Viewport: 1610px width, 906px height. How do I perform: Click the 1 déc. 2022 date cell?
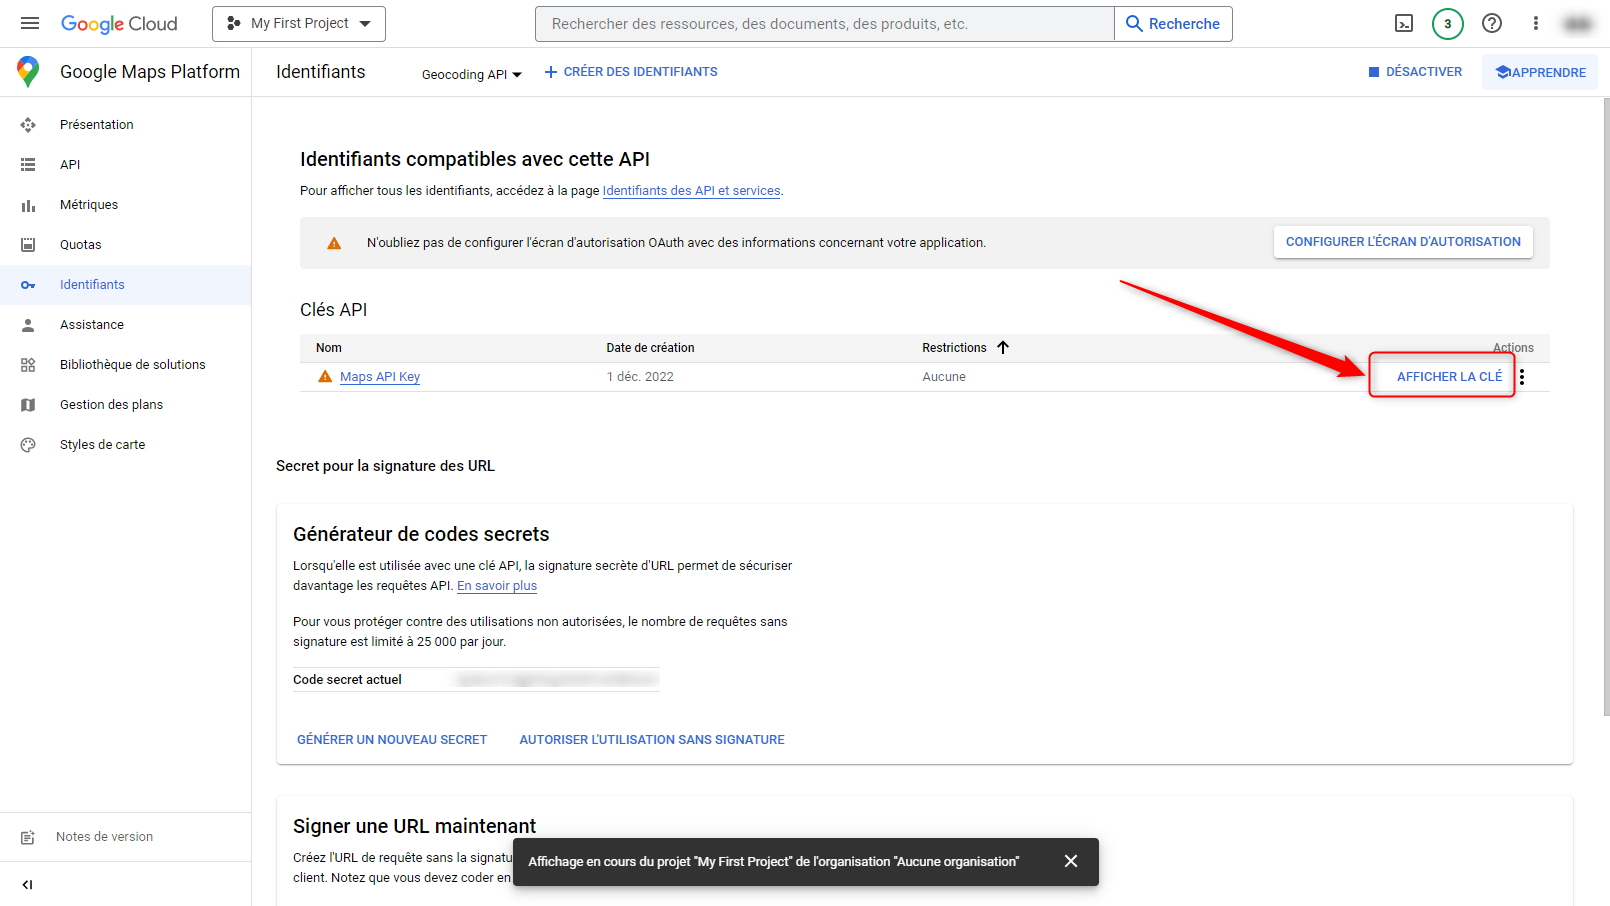click(640, 377)
